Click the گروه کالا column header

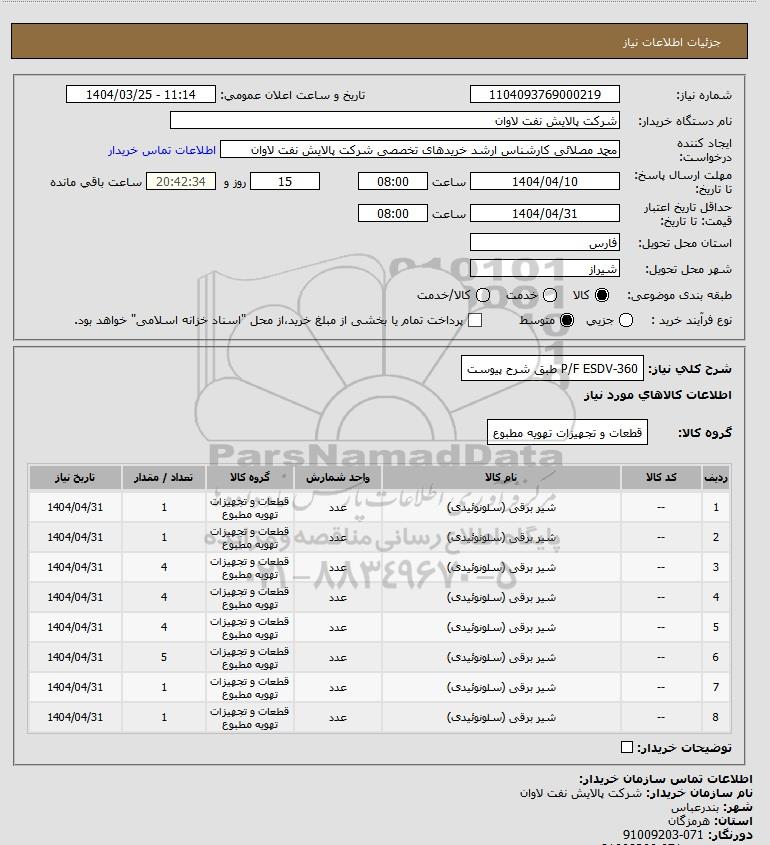point(249,477)
